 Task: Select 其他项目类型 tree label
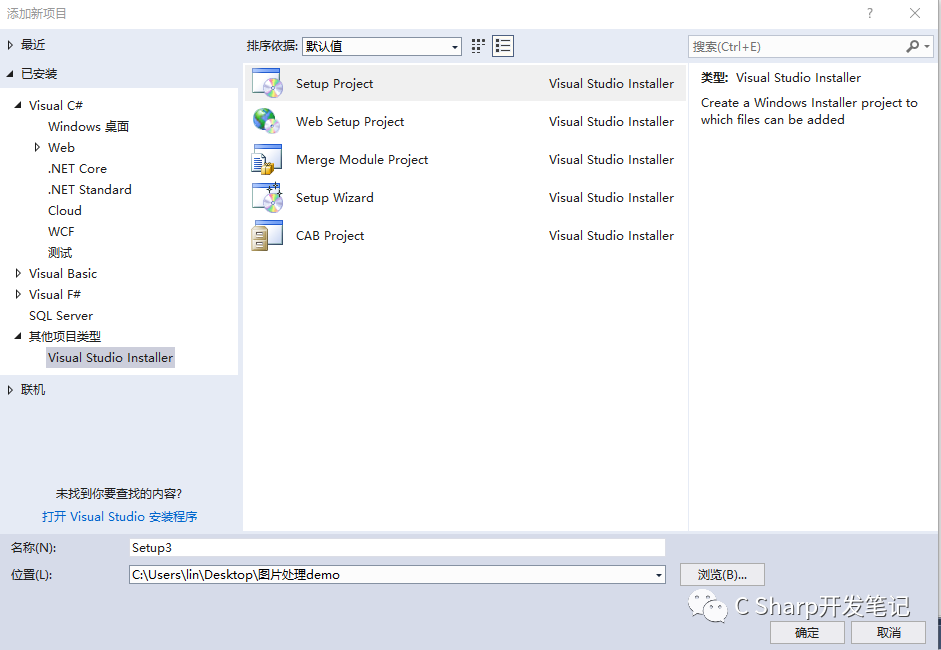coord(65,337)
